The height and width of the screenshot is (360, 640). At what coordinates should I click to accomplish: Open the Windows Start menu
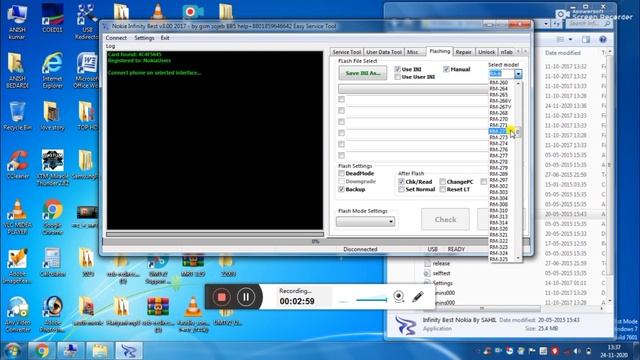tap(13, 351)
